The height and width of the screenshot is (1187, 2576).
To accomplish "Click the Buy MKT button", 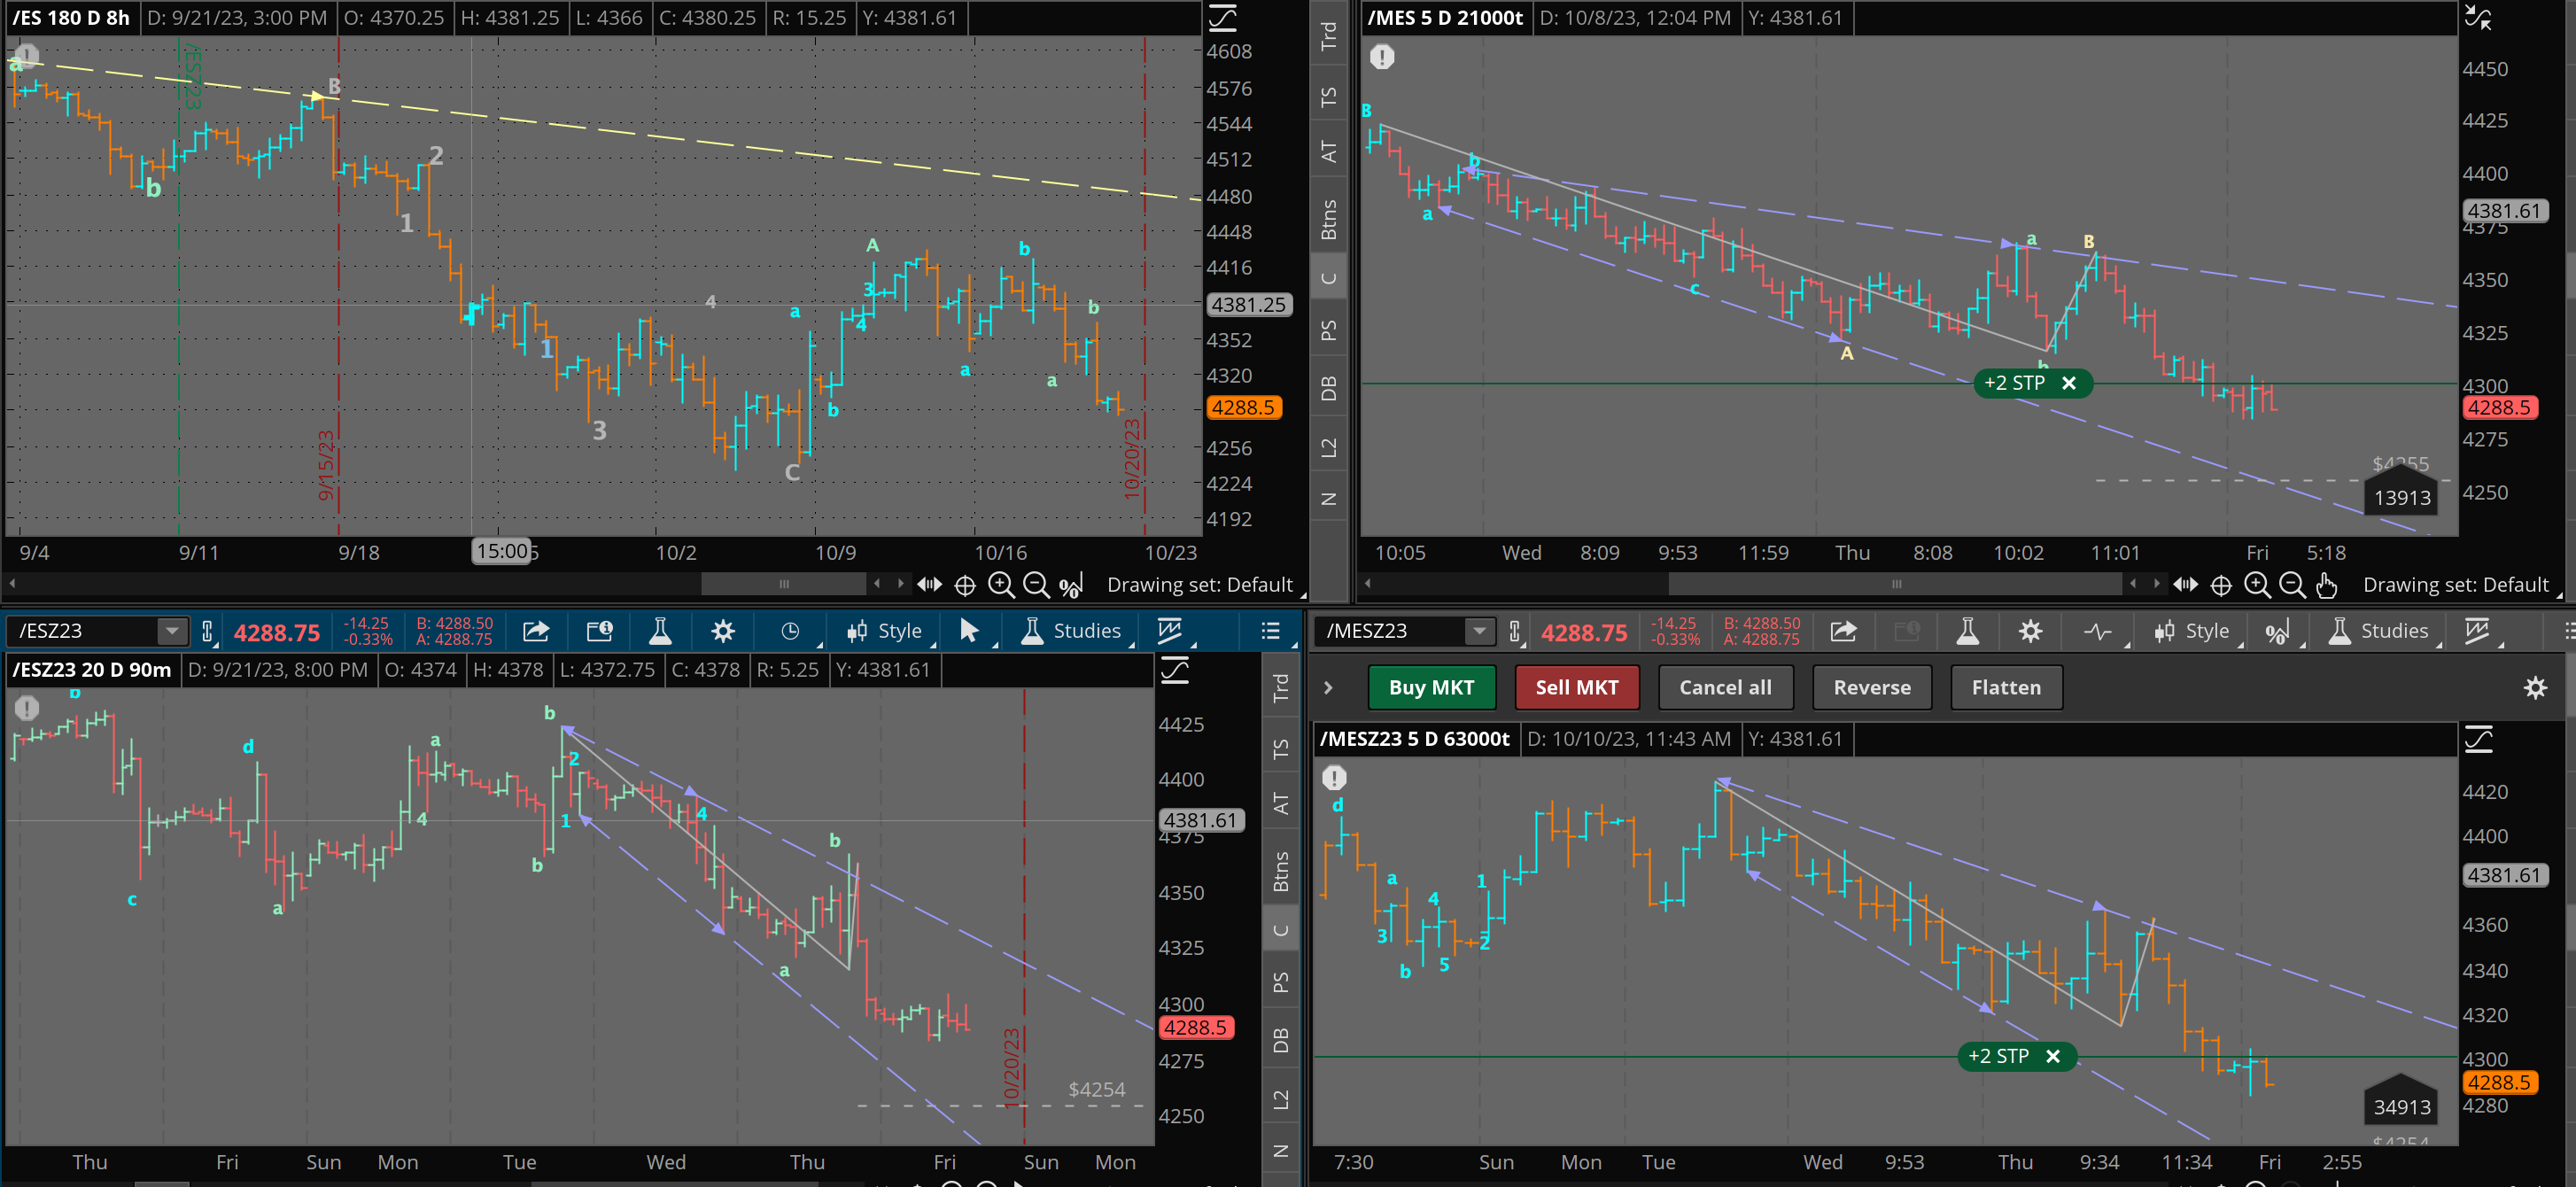I will (x=1431, y=688).
